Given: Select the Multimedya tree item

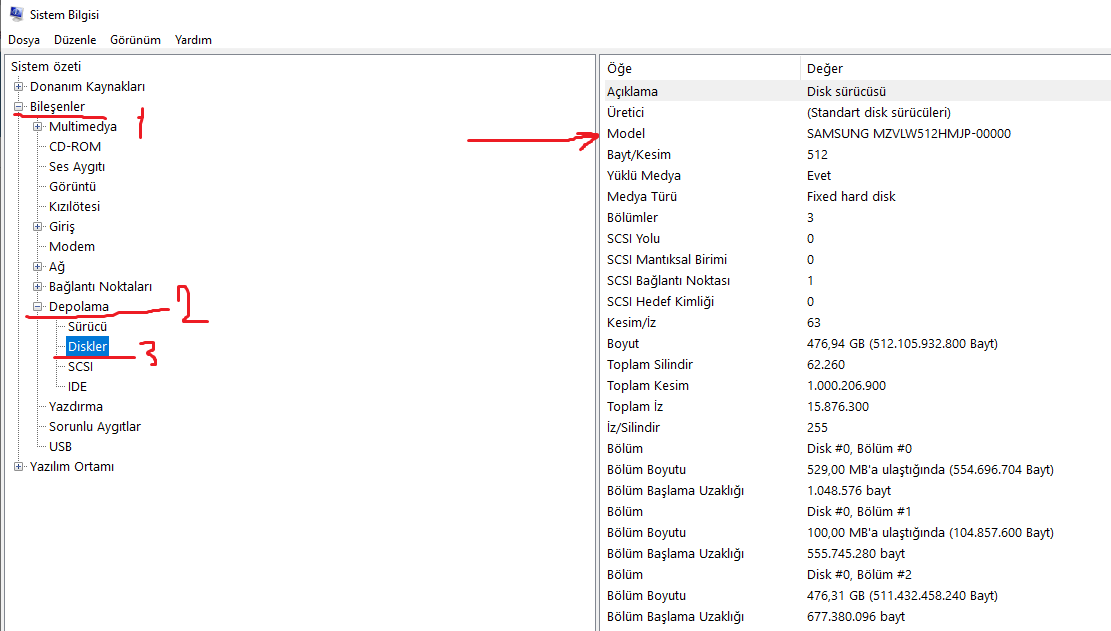Looking at the screenshot, I should pos(83,127).
